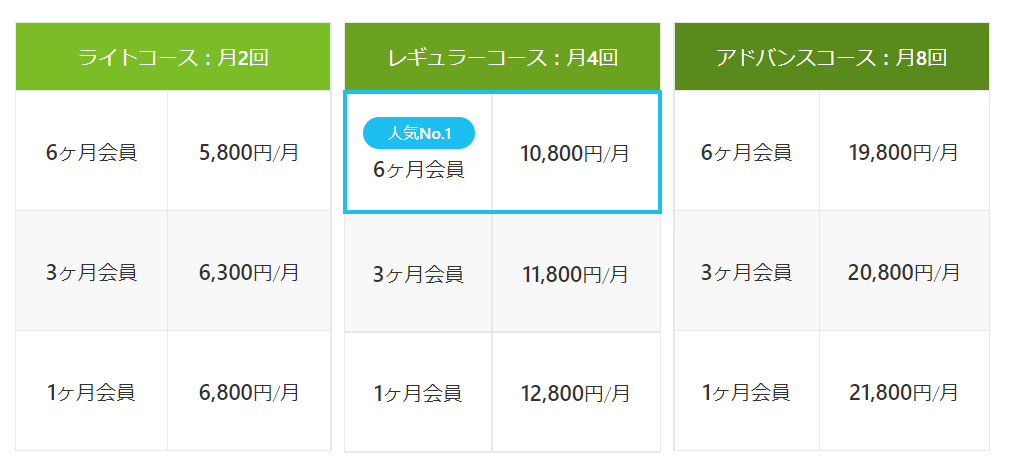Click the 19,800円/月 price
1015x474 pixels.
click(x=904, y=151)
